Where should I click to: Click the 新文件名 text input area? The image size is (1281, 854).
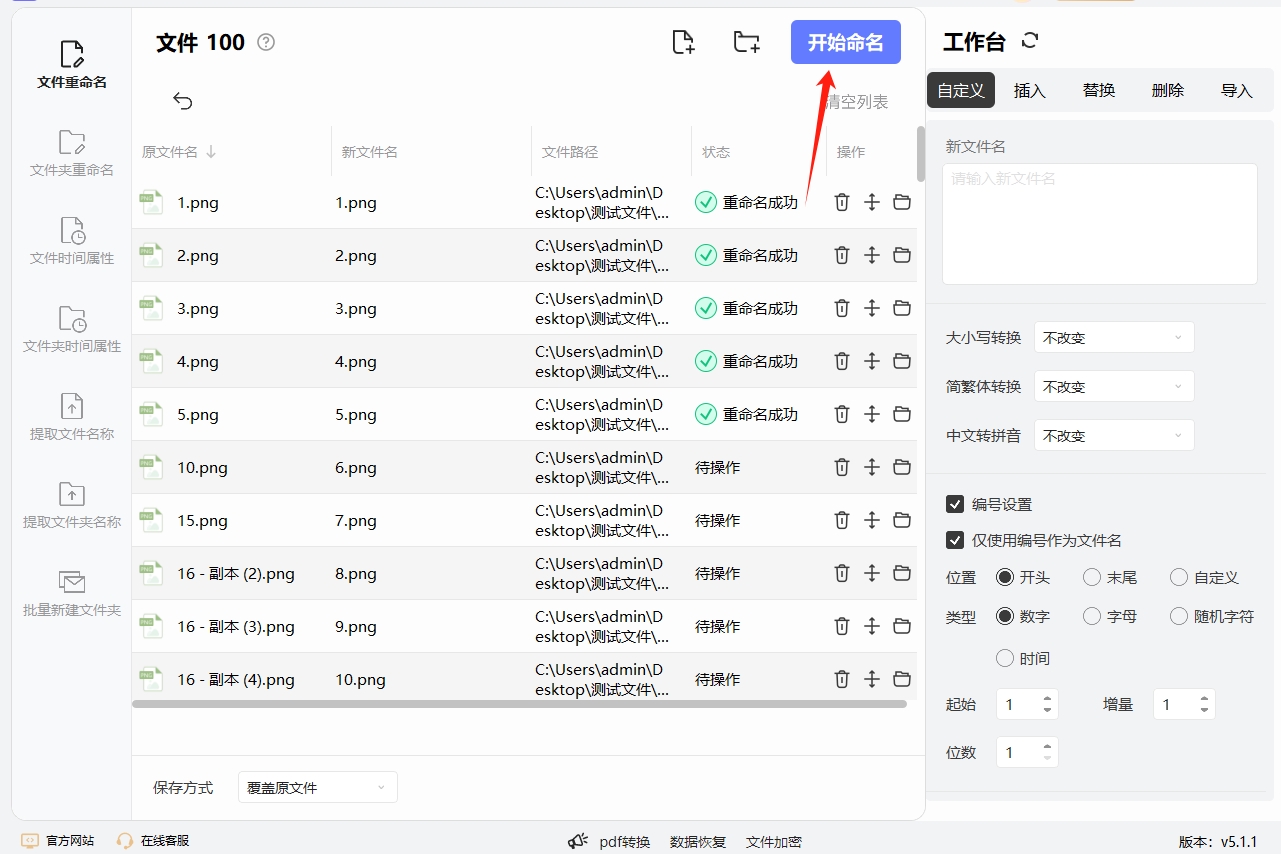tap(1100, 224)
